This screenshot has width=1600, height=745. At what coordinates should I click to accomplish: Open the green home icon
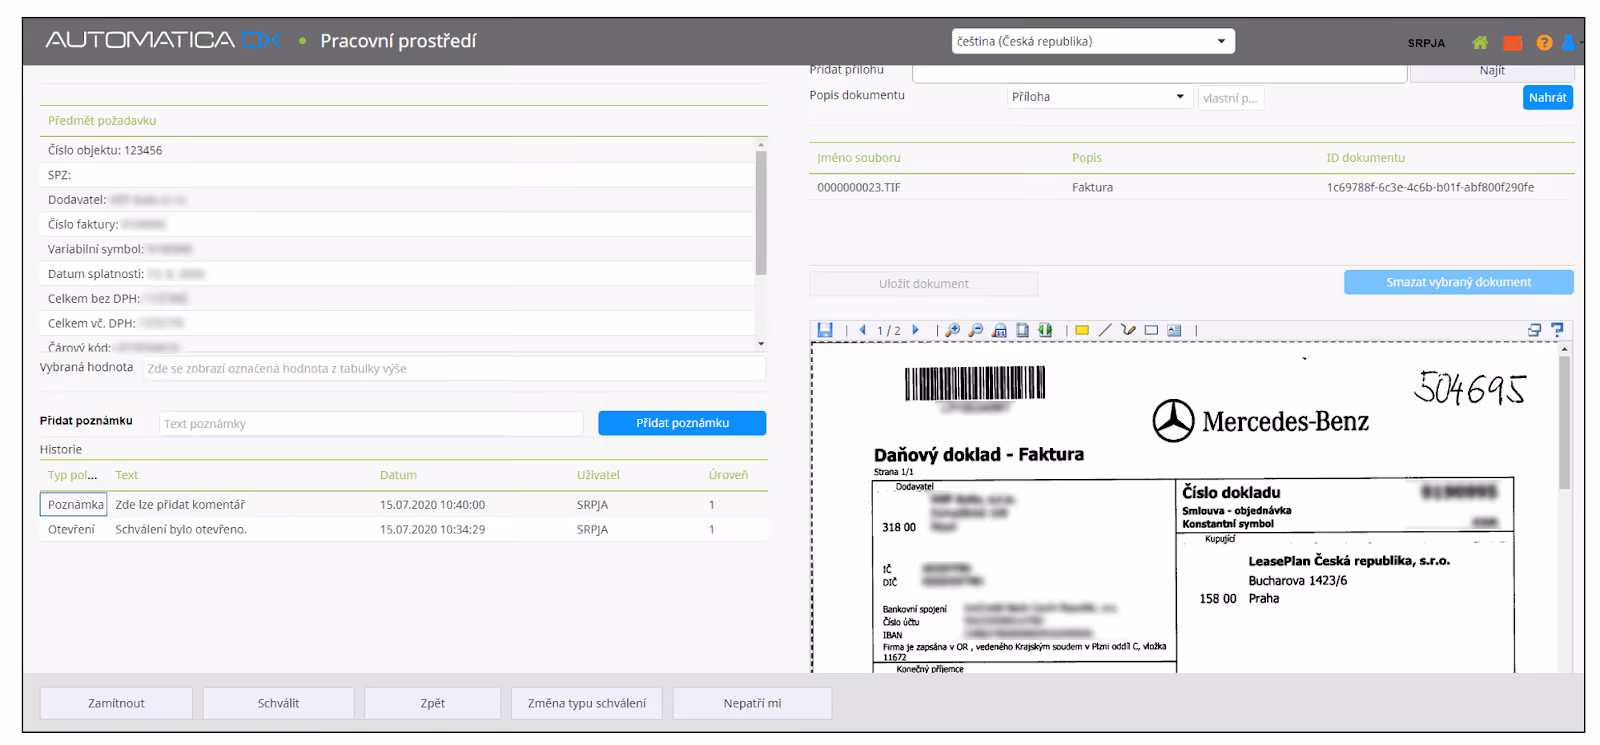[x=1480, y=43]
